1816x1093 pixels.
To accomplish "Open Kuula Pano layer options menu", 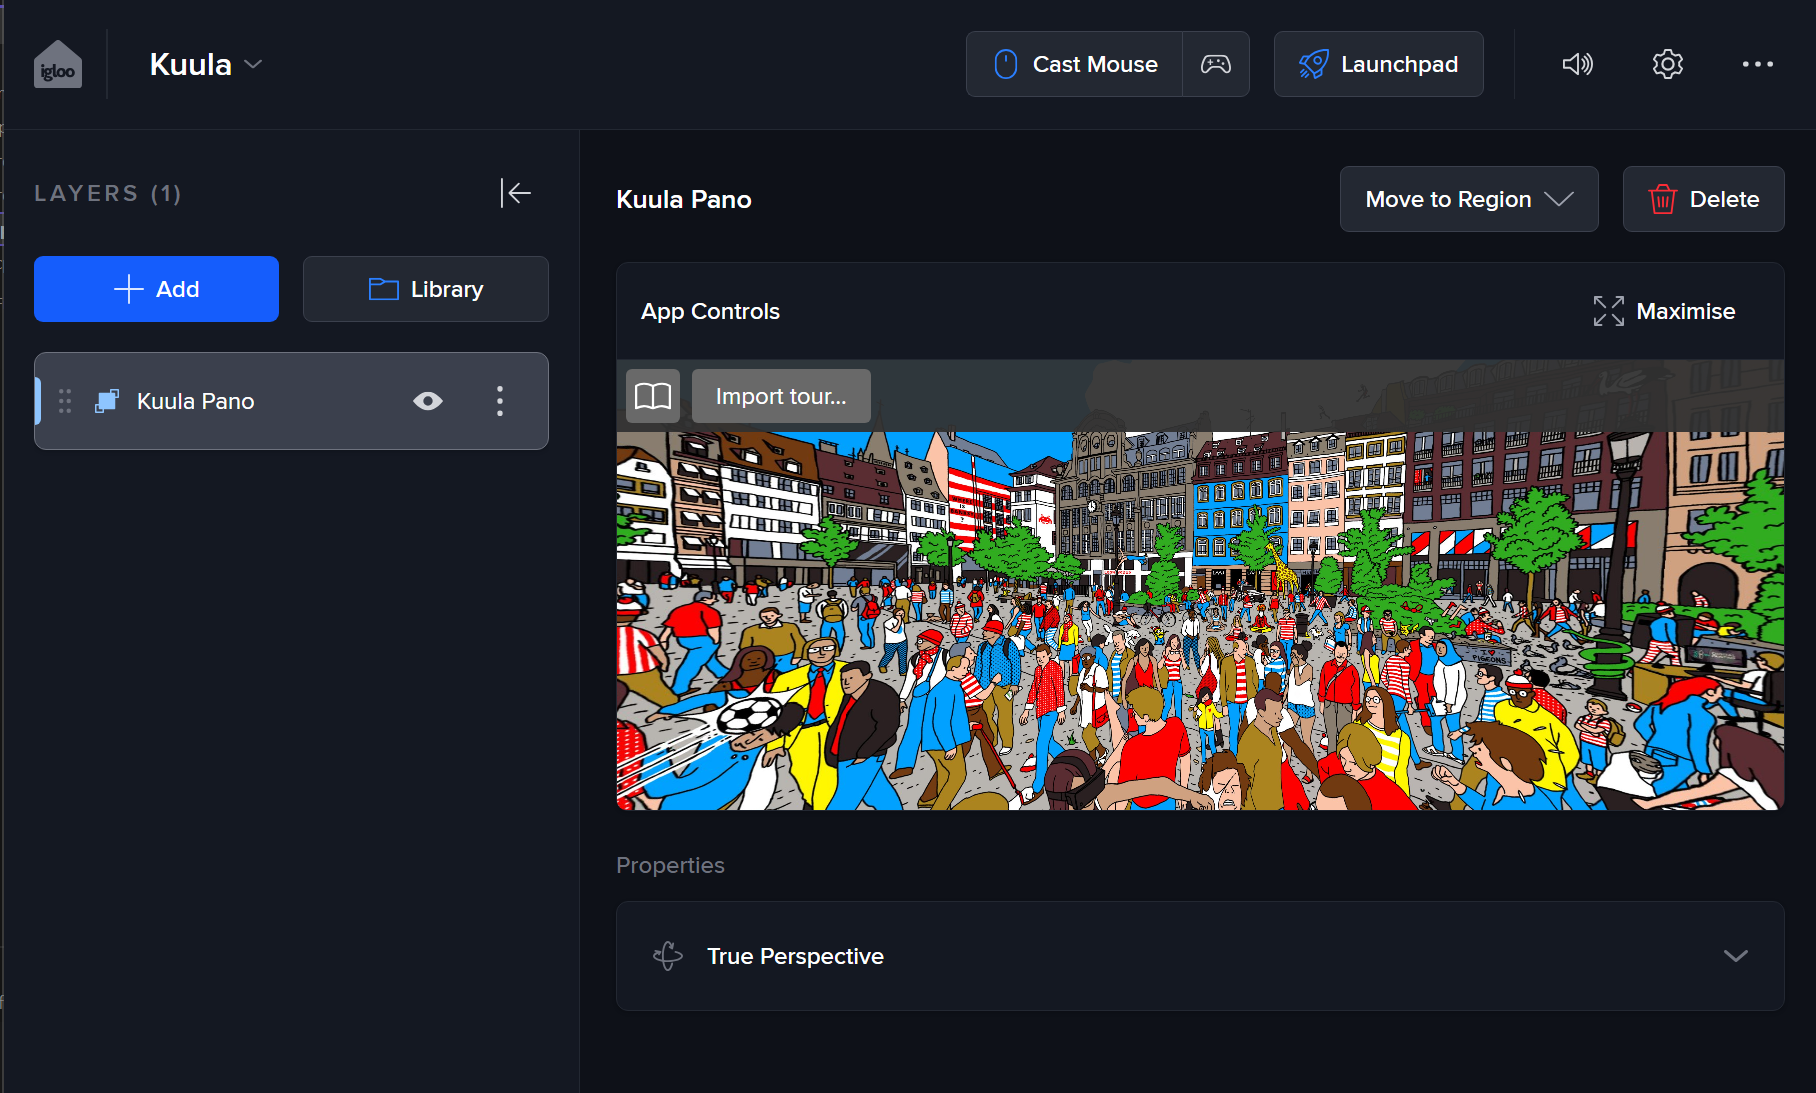I will [500, 401].
